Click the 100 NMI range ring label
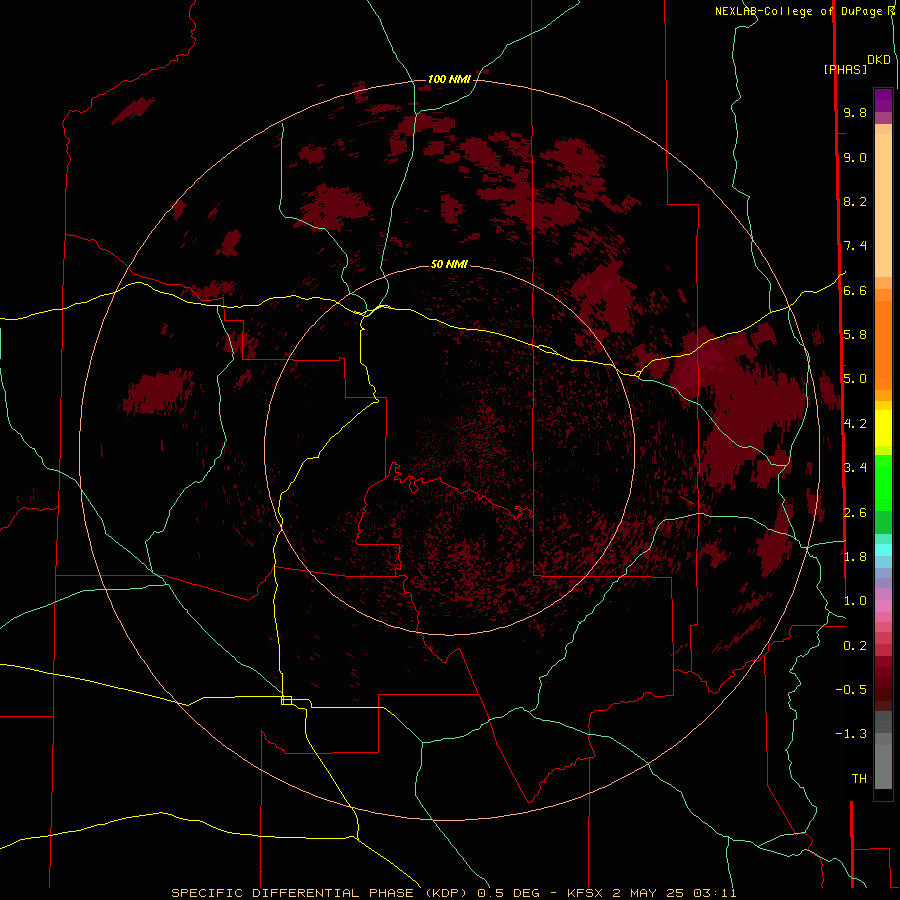 pyautogui.click(x=449, y=79)
